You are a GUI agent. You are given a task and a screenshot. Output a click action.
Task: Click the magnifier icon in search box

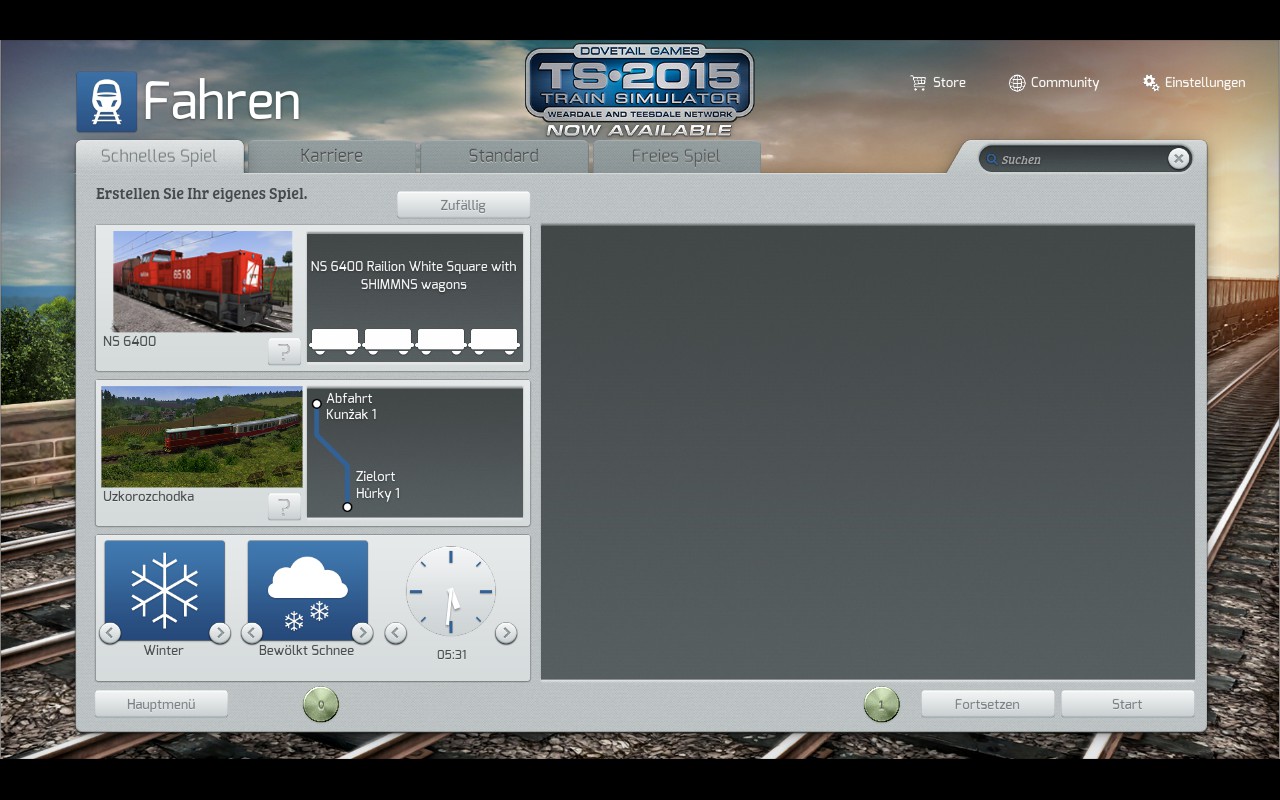992,159
